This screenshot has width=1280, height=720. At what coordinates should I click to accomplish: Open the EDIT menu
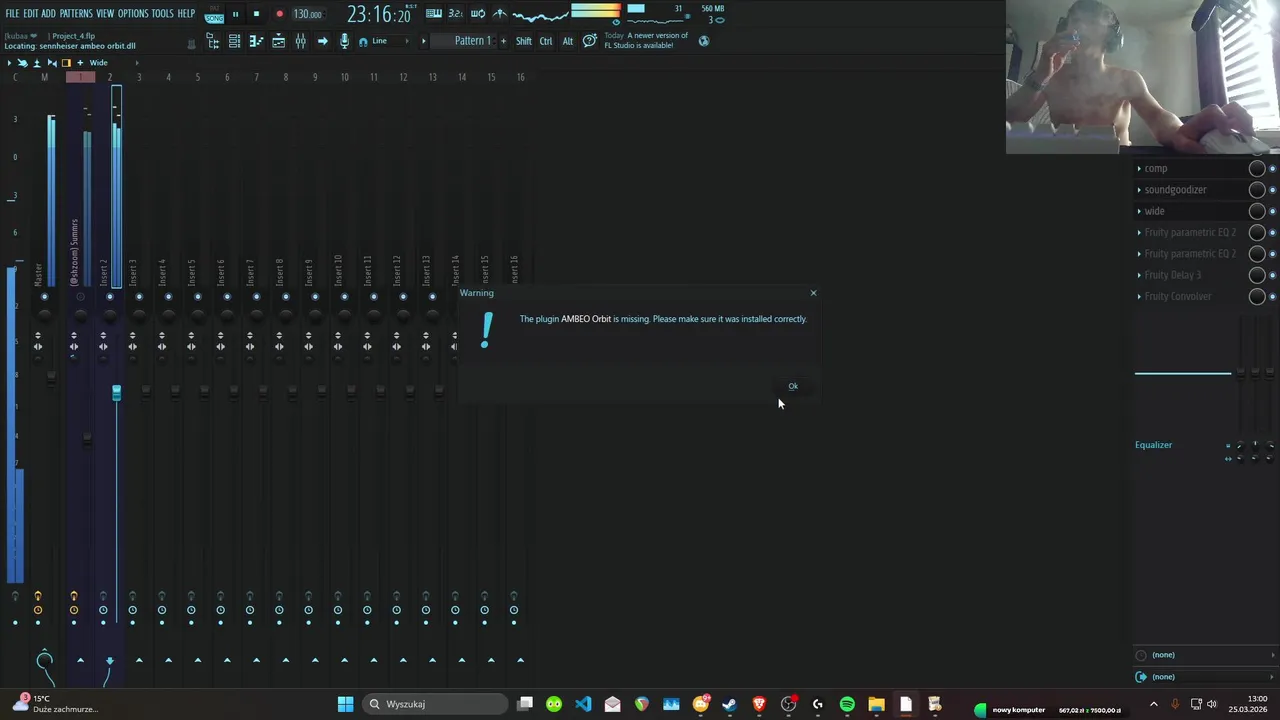tap(30, 14)
